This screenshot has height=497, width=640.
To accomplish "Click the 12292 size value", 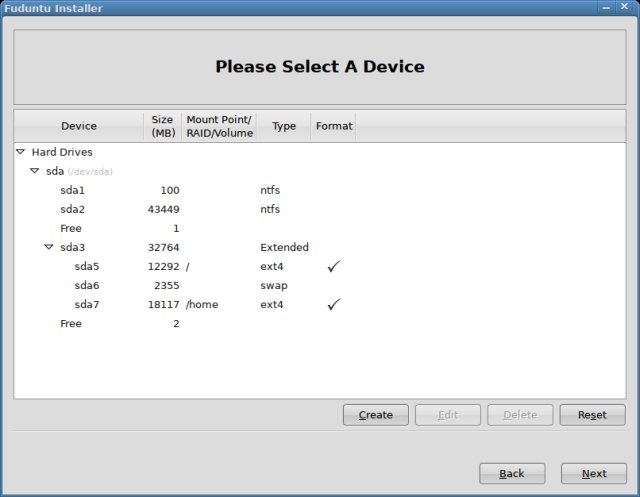I will point(163,266).
